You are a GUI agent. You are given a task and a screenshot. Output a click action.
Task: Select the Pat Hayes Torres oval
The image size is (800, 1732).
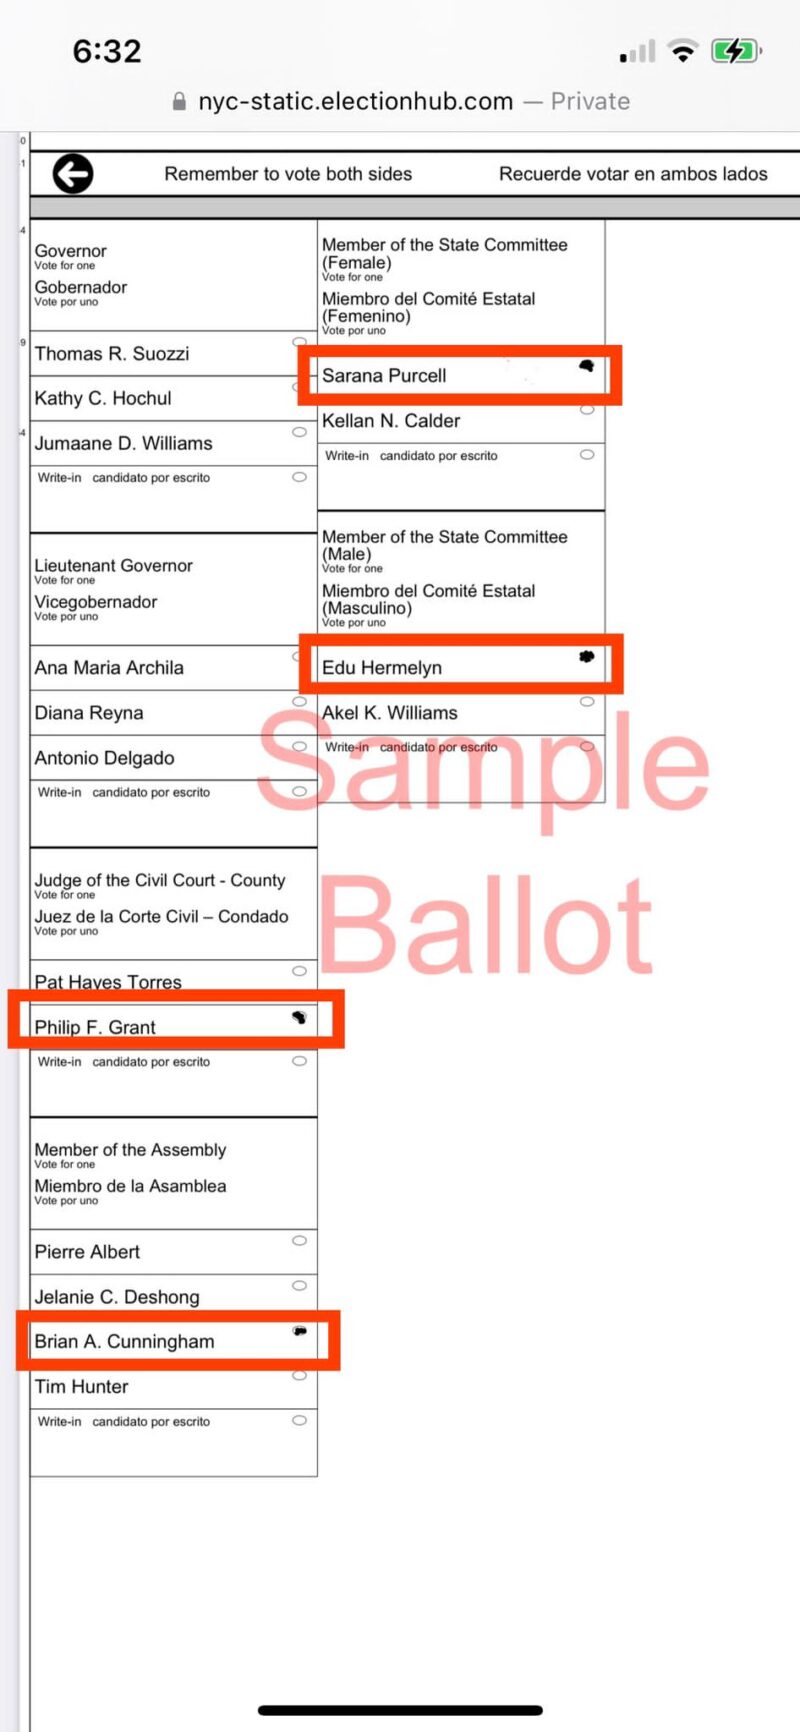tap(299, 971)
